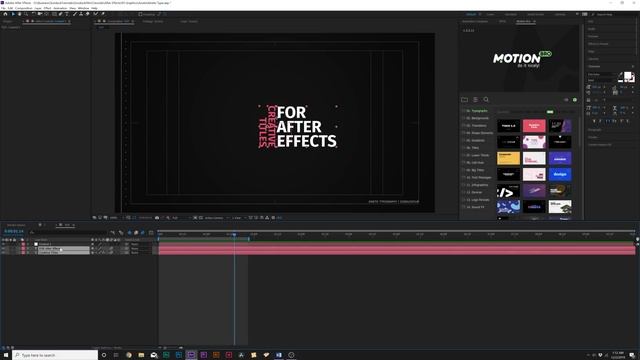
Task: Click the timeline timecode display
Action: pyautogui.click(x=13, y=231)
